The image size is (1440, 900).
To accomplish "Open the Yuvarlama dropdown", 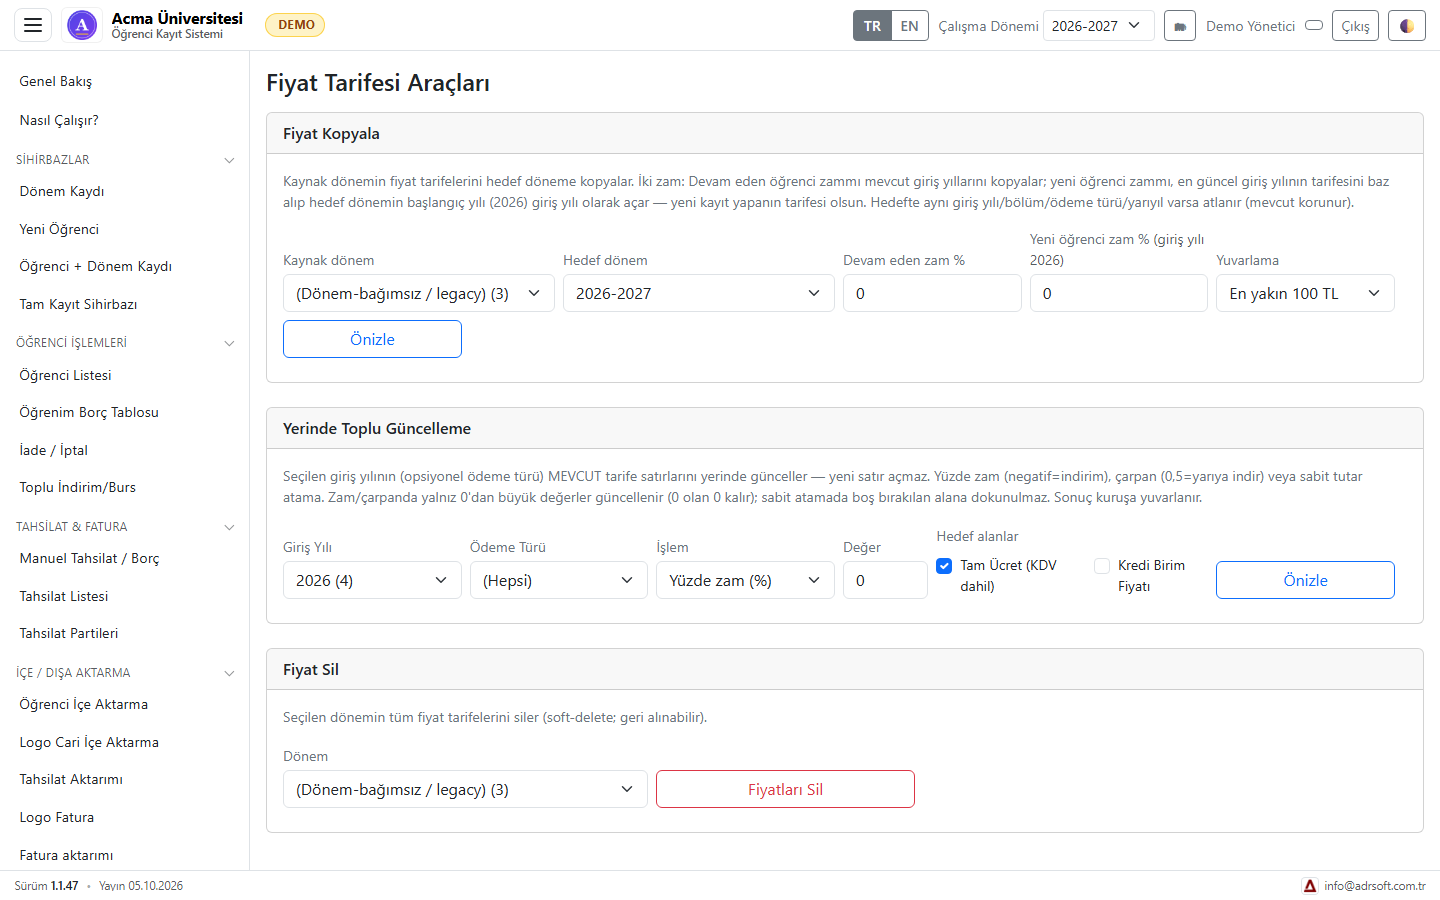I will pos(1305,293).
